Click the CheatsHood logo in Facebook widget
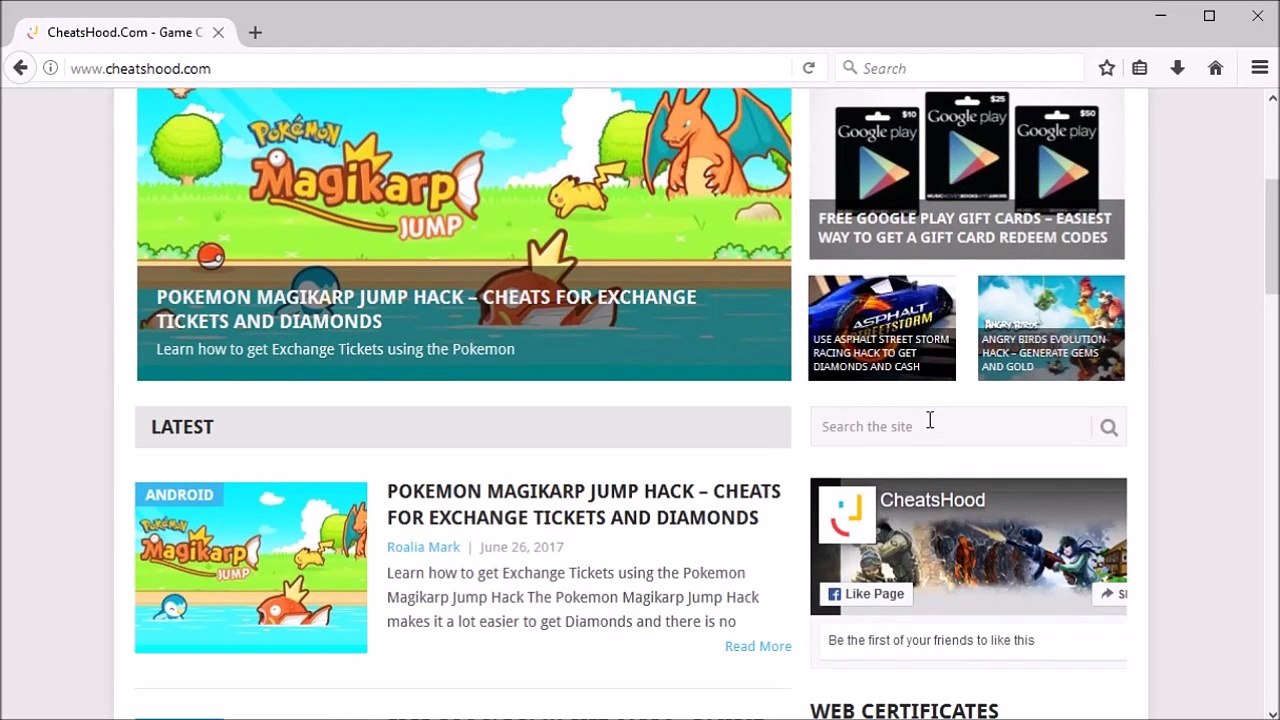The image size is (1280, 720). point(848,514)
